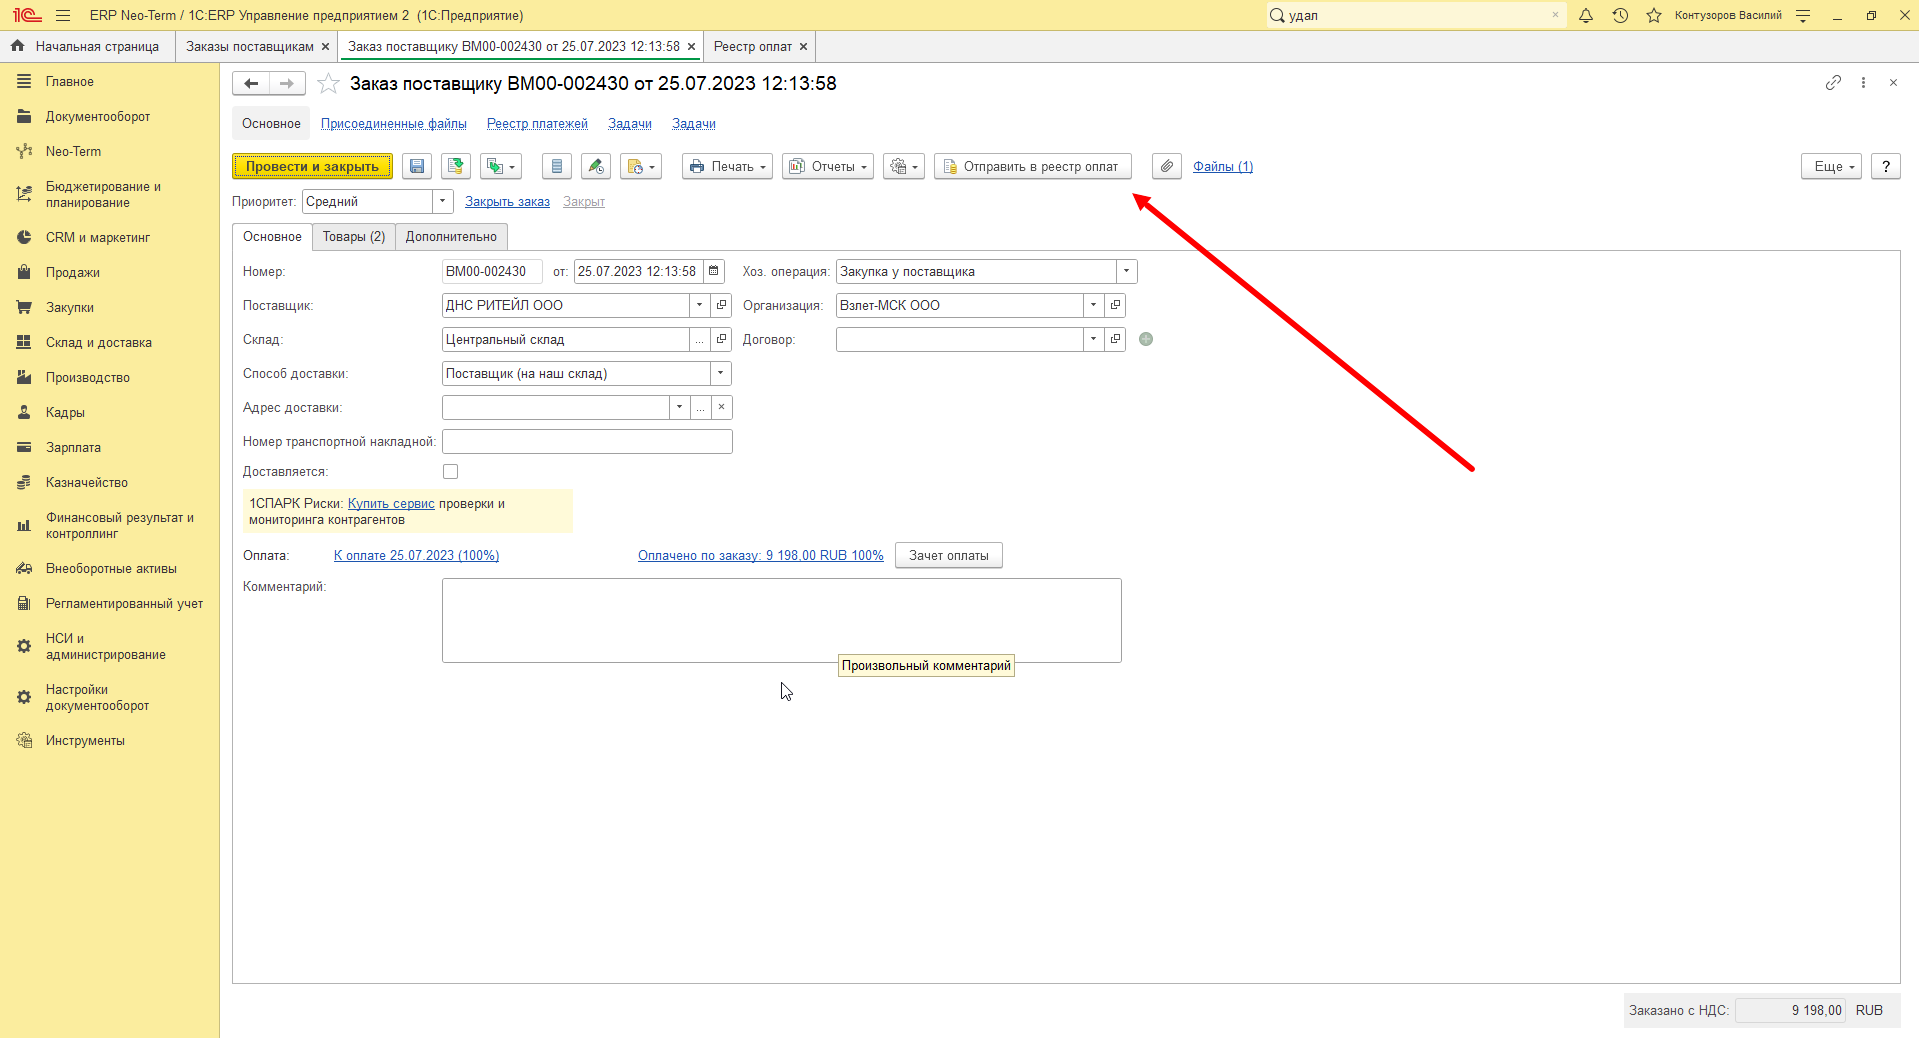
Task: Open the Реестр оплат tab
Action: pyautogui.click(x=752, y=46)
